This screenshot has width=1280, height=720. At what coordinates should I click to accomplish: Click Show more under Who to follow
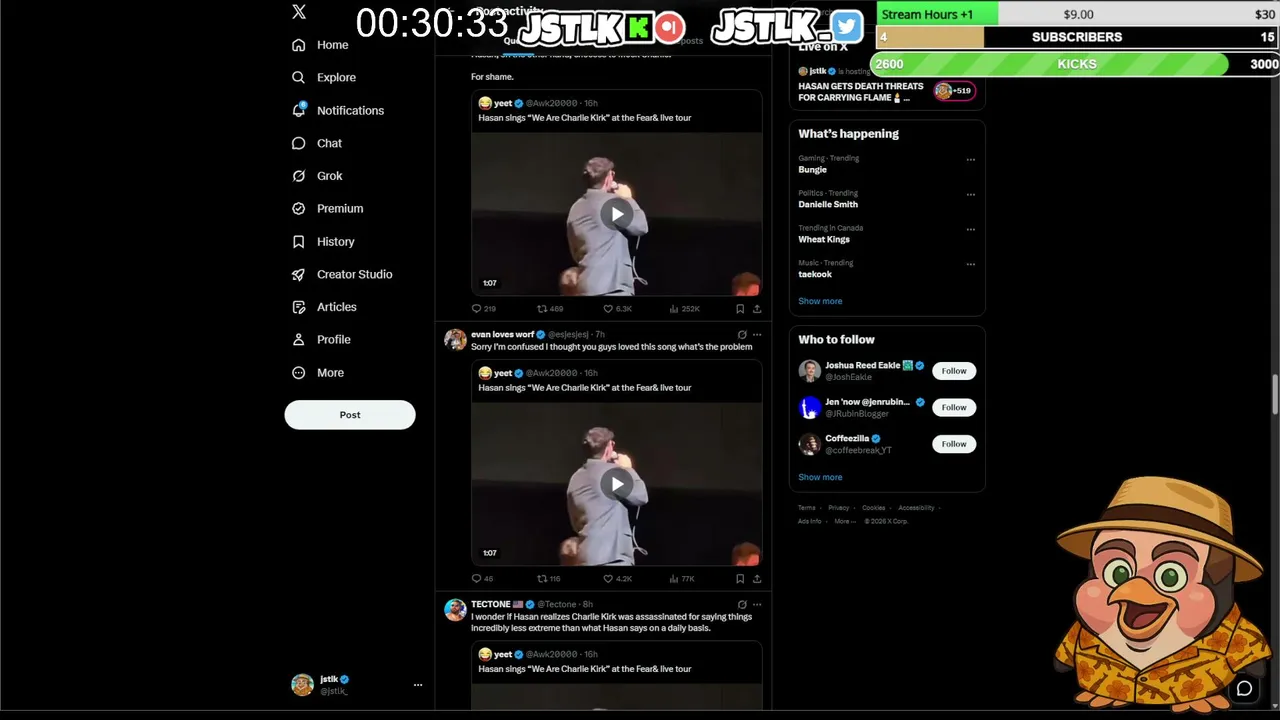pyautogui.click(x=820, y=477)
